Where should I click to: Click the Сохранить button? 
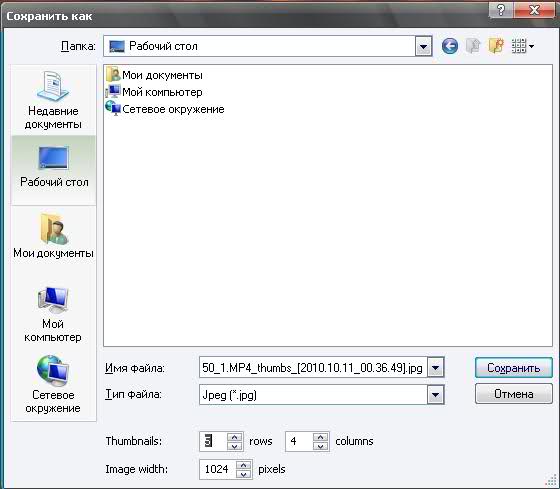click(514, 368)
